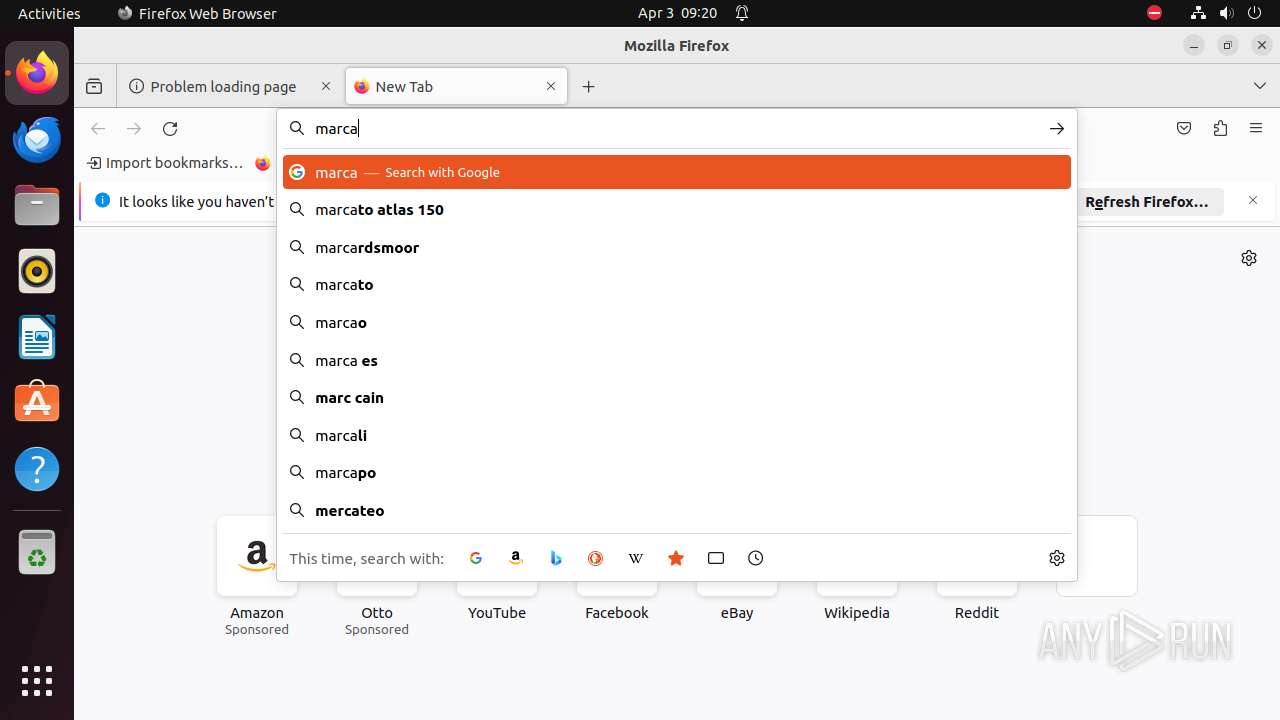Choose suggestion 'marcali'
1280x720 pixels.
click(677, 436)
